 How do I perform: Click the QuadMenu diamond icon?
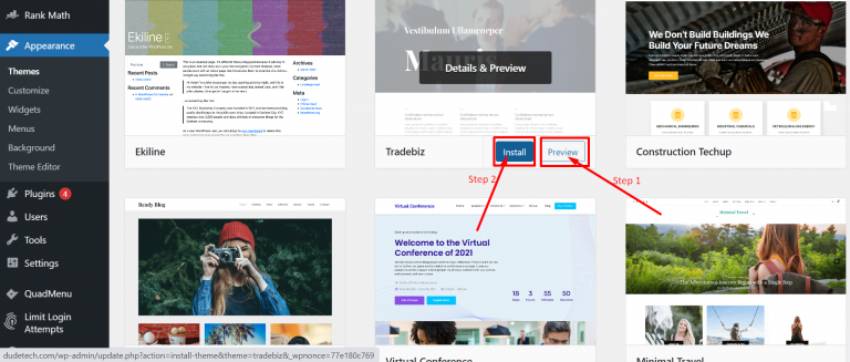point(12,294)
